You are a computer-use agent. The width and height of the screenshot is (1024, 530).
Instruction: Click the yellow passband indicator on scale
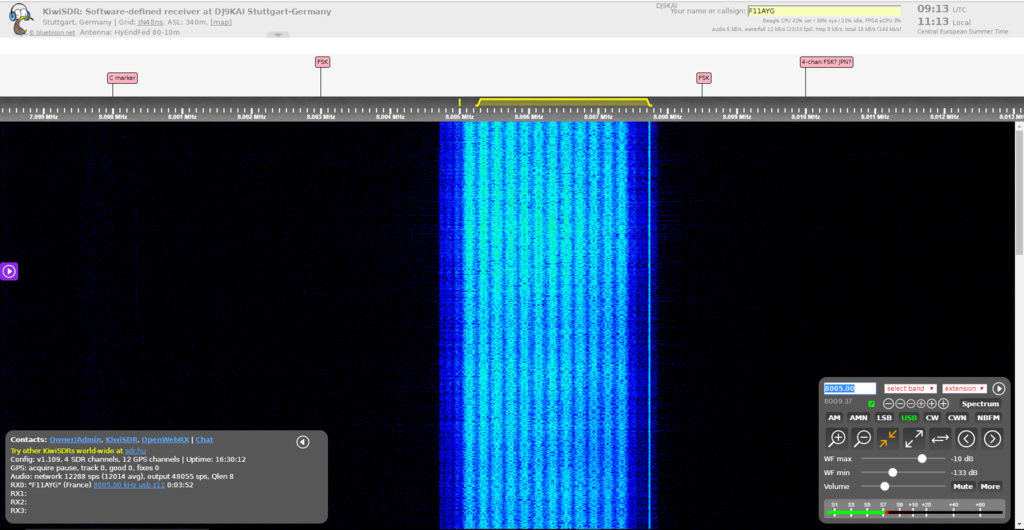point(564,102)
